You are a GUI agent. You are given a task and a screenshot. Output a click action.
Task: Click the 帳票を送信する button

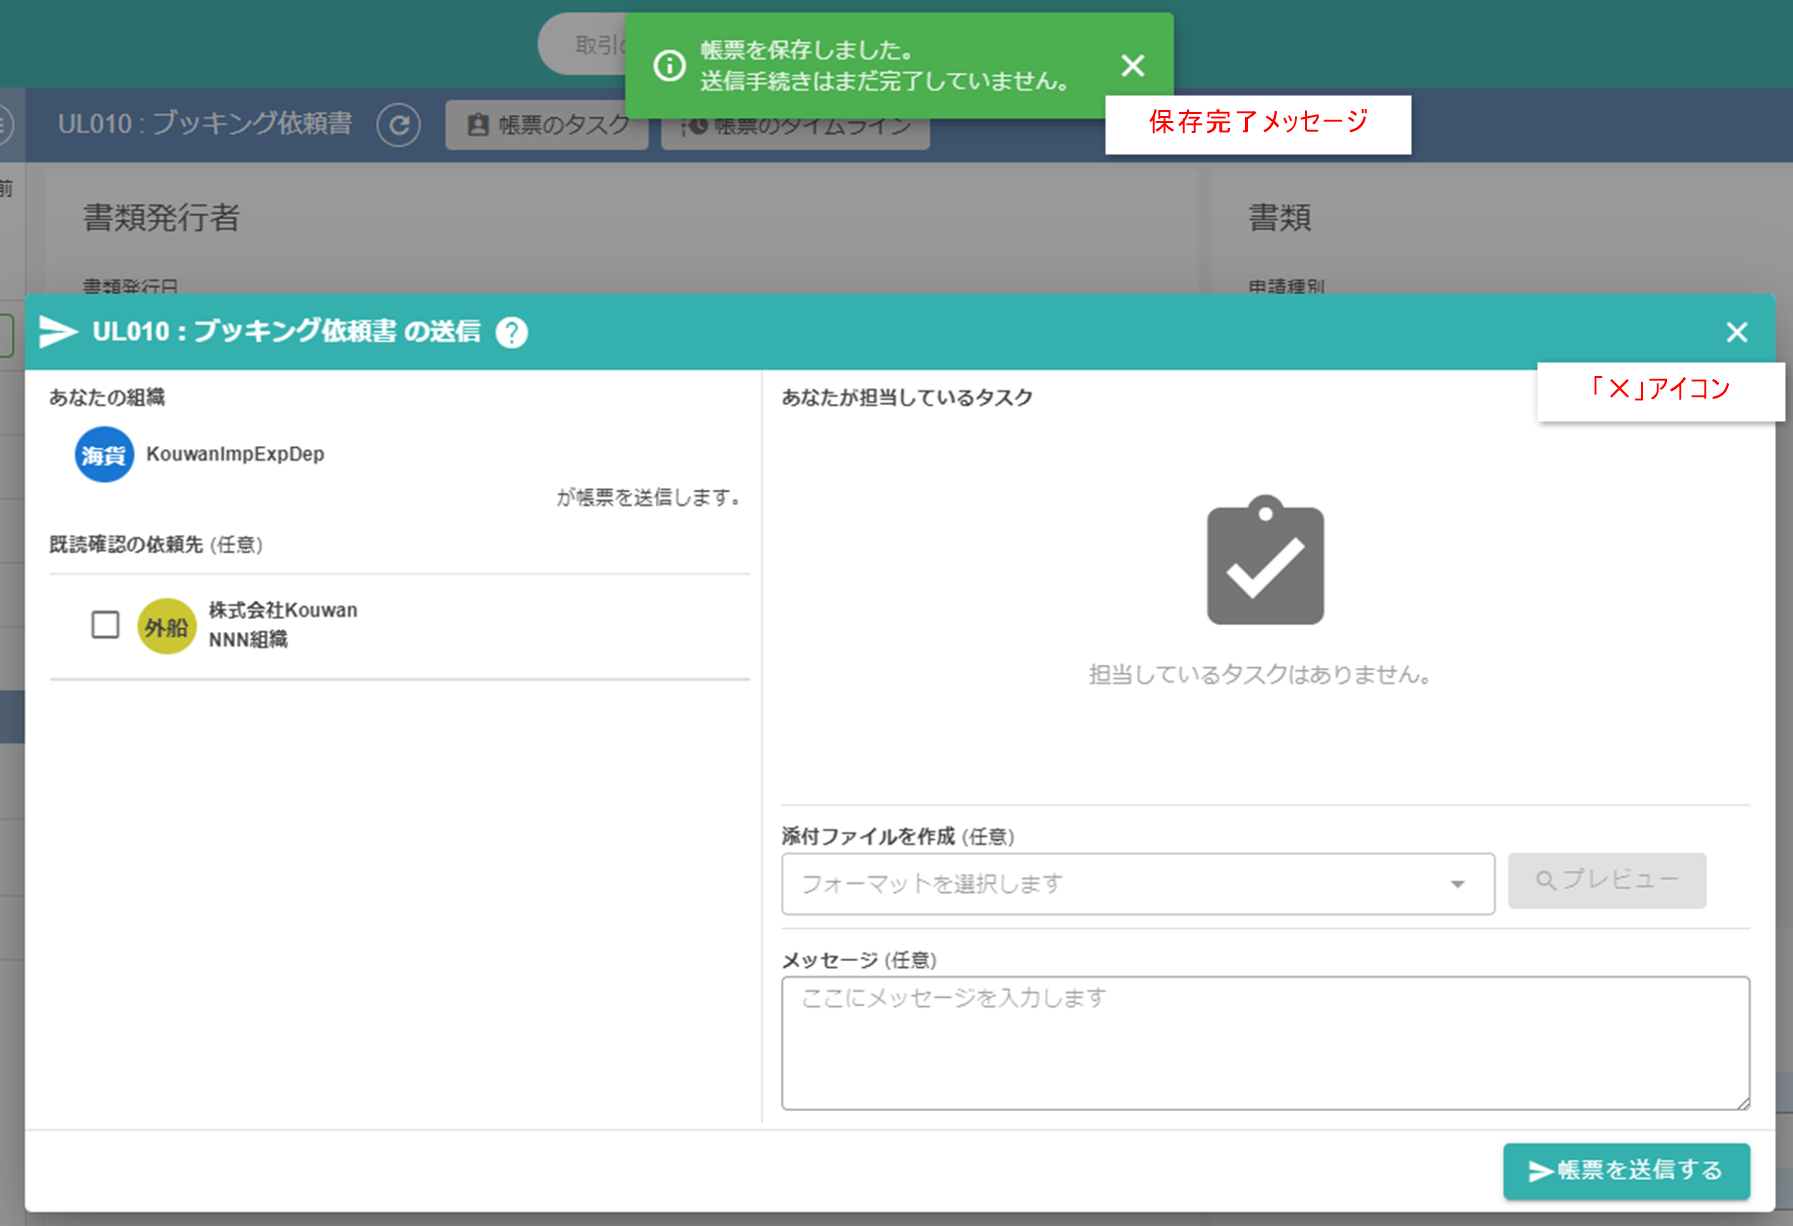click(x=1625, y=1170)
